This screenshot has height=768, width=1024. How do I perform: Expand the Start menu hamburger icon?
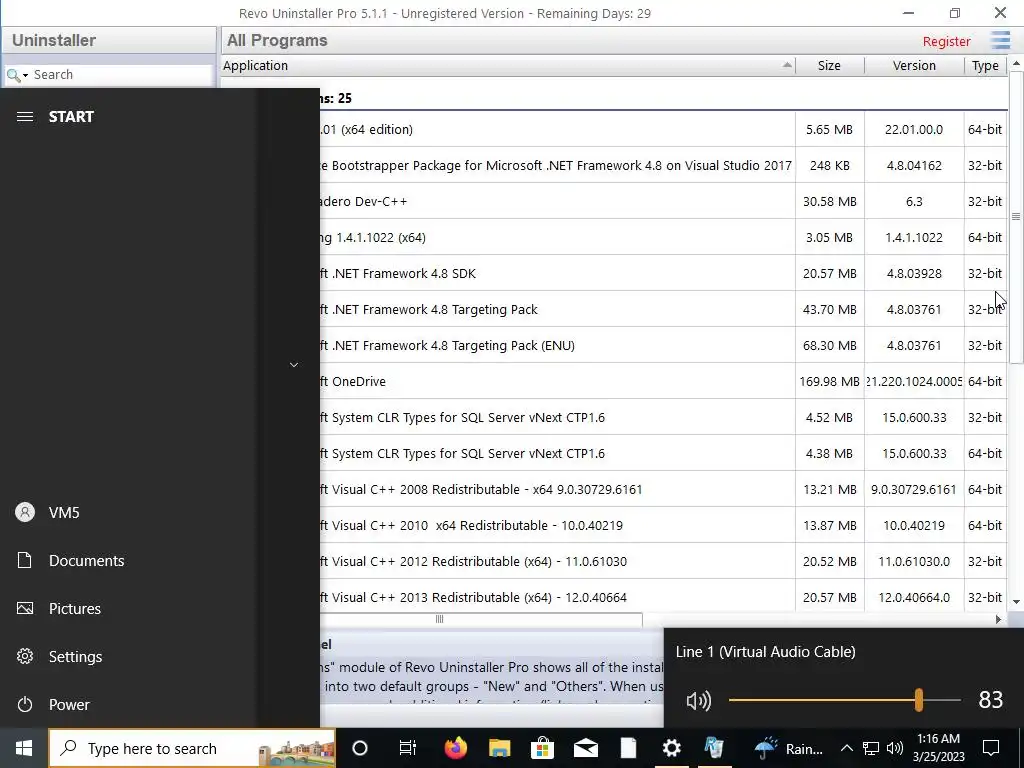pos(25,117)
